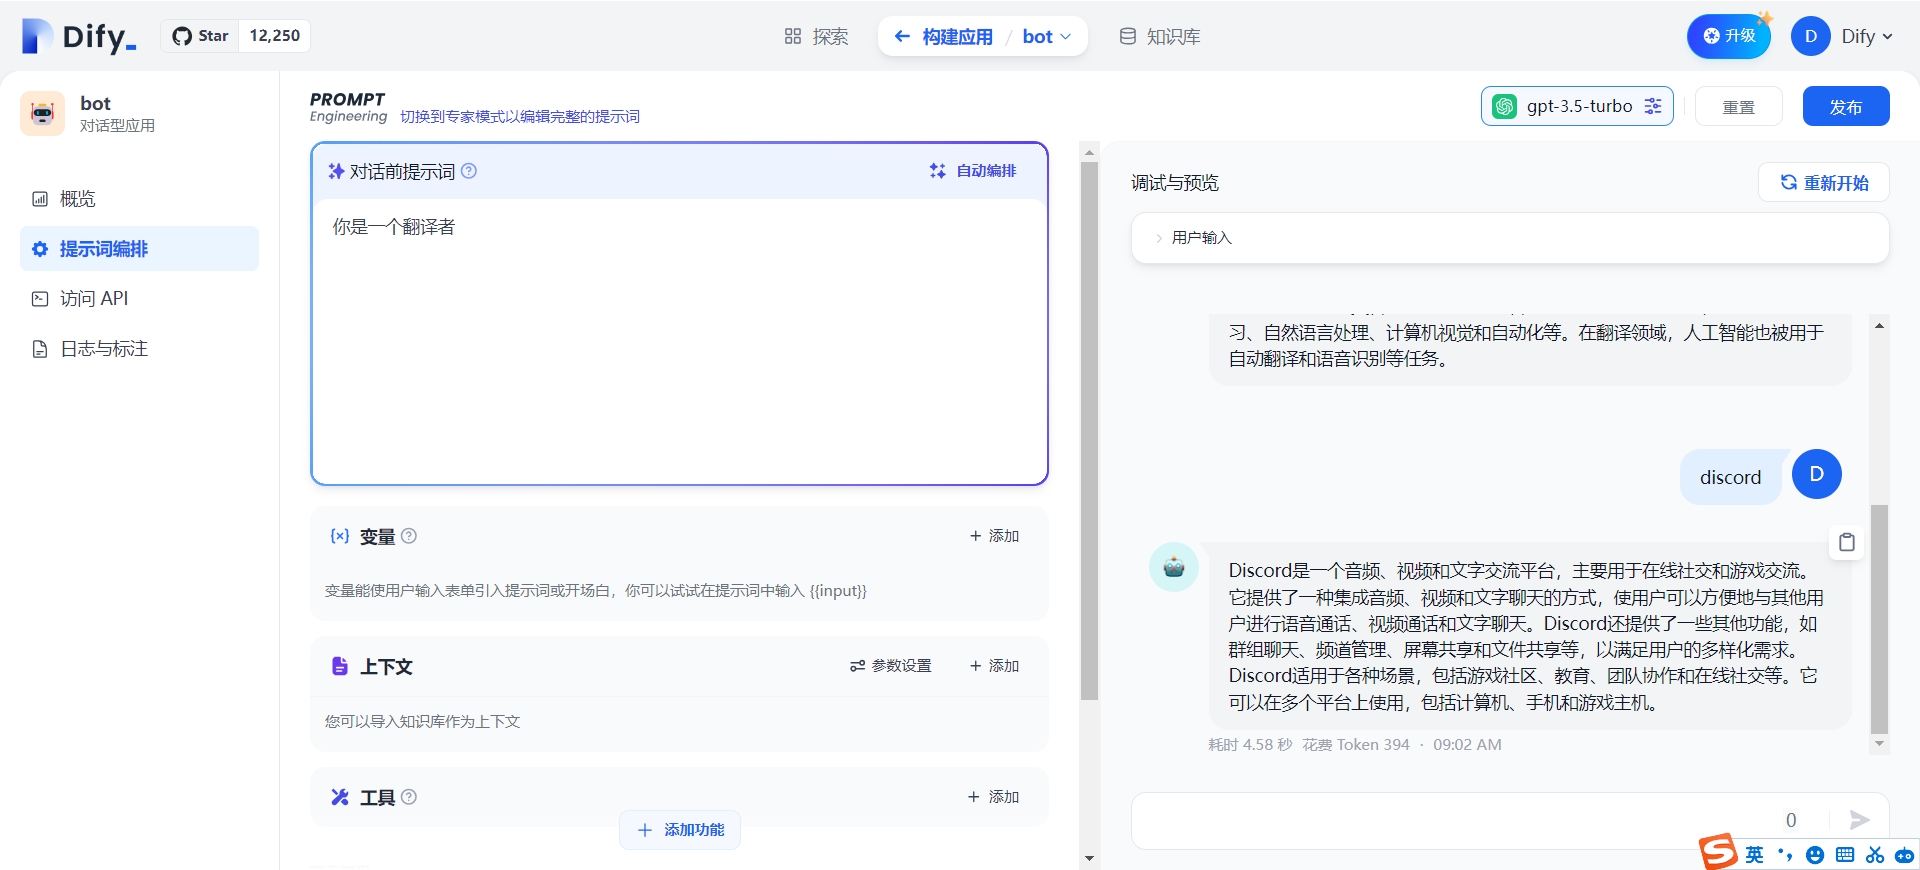Add context with 添加 in 上下文
The image size is (1920, 870).
pyautogui.click(x=994, y=666)
